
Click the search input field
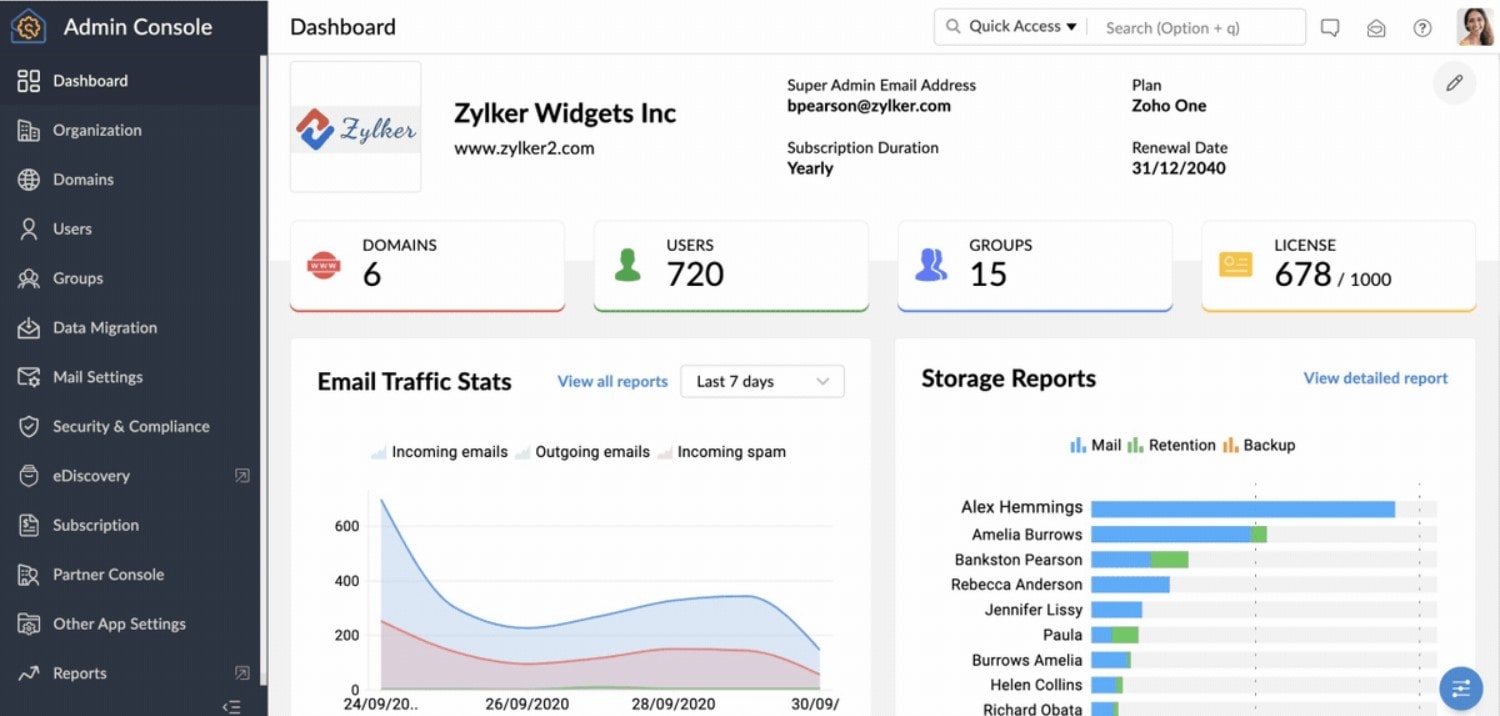pyautogui.click(x=1197, y=27)
